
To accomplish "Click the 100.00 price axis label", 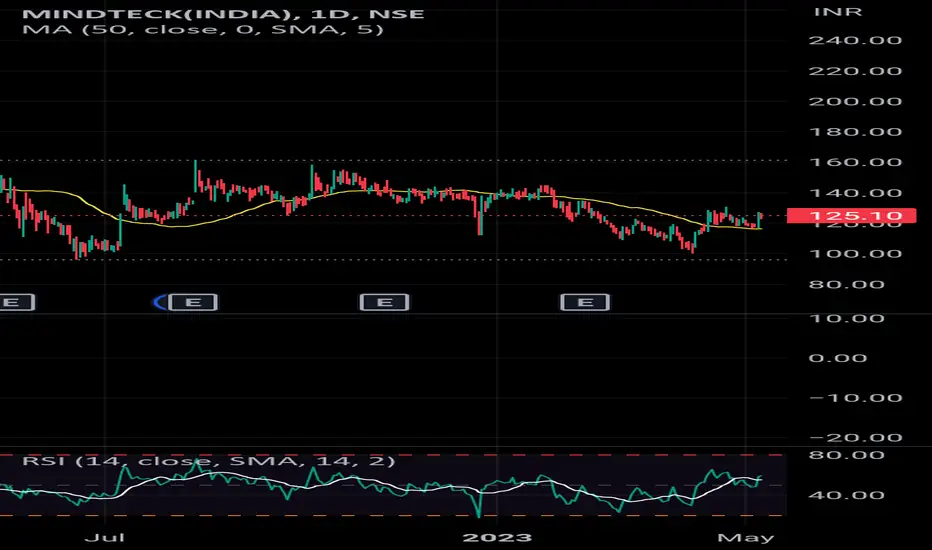I will coord(855,253).
